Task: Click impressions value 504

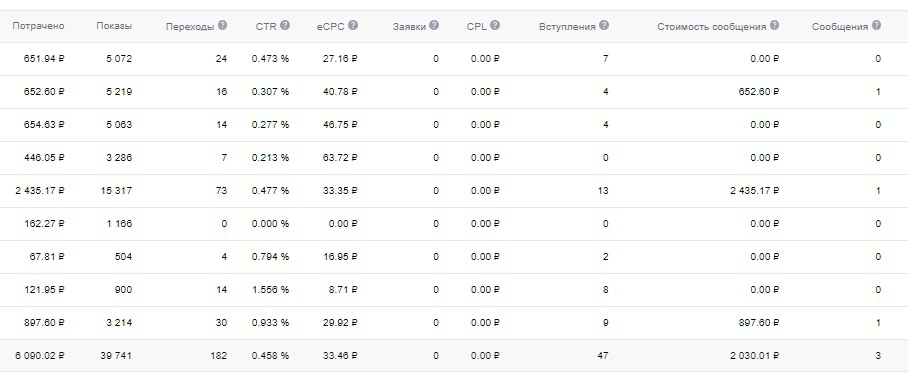Action: point(124,256)
